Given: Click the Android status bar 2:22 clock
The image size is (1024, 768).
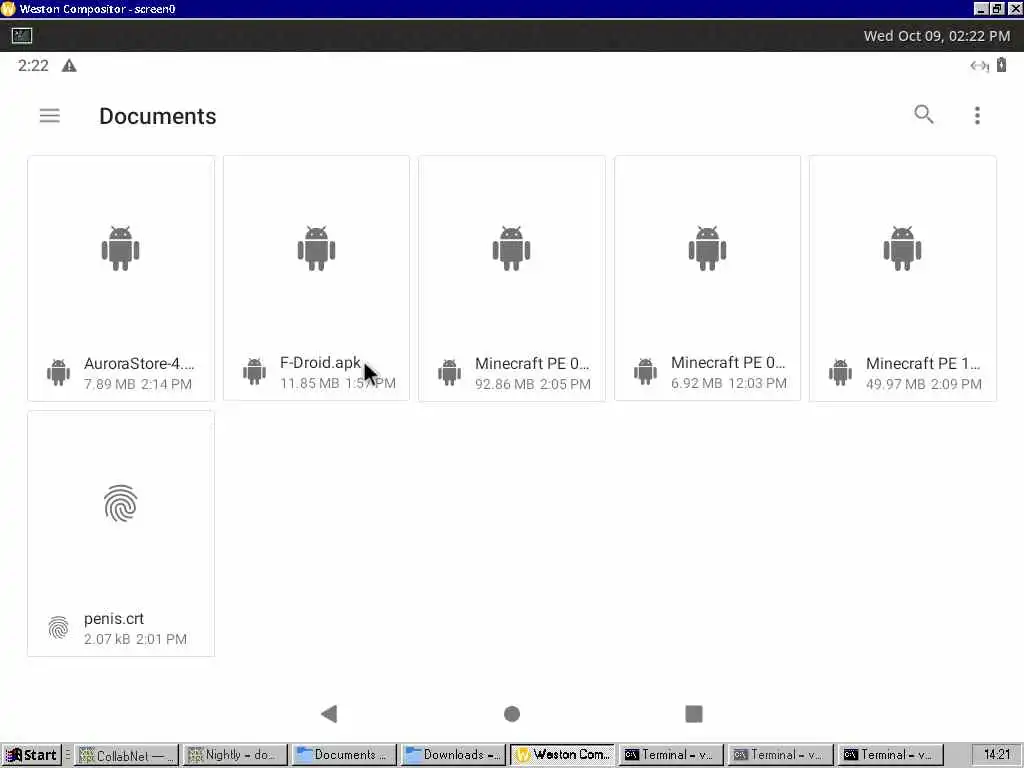Looking at the screenshot, I should point(33,66).
